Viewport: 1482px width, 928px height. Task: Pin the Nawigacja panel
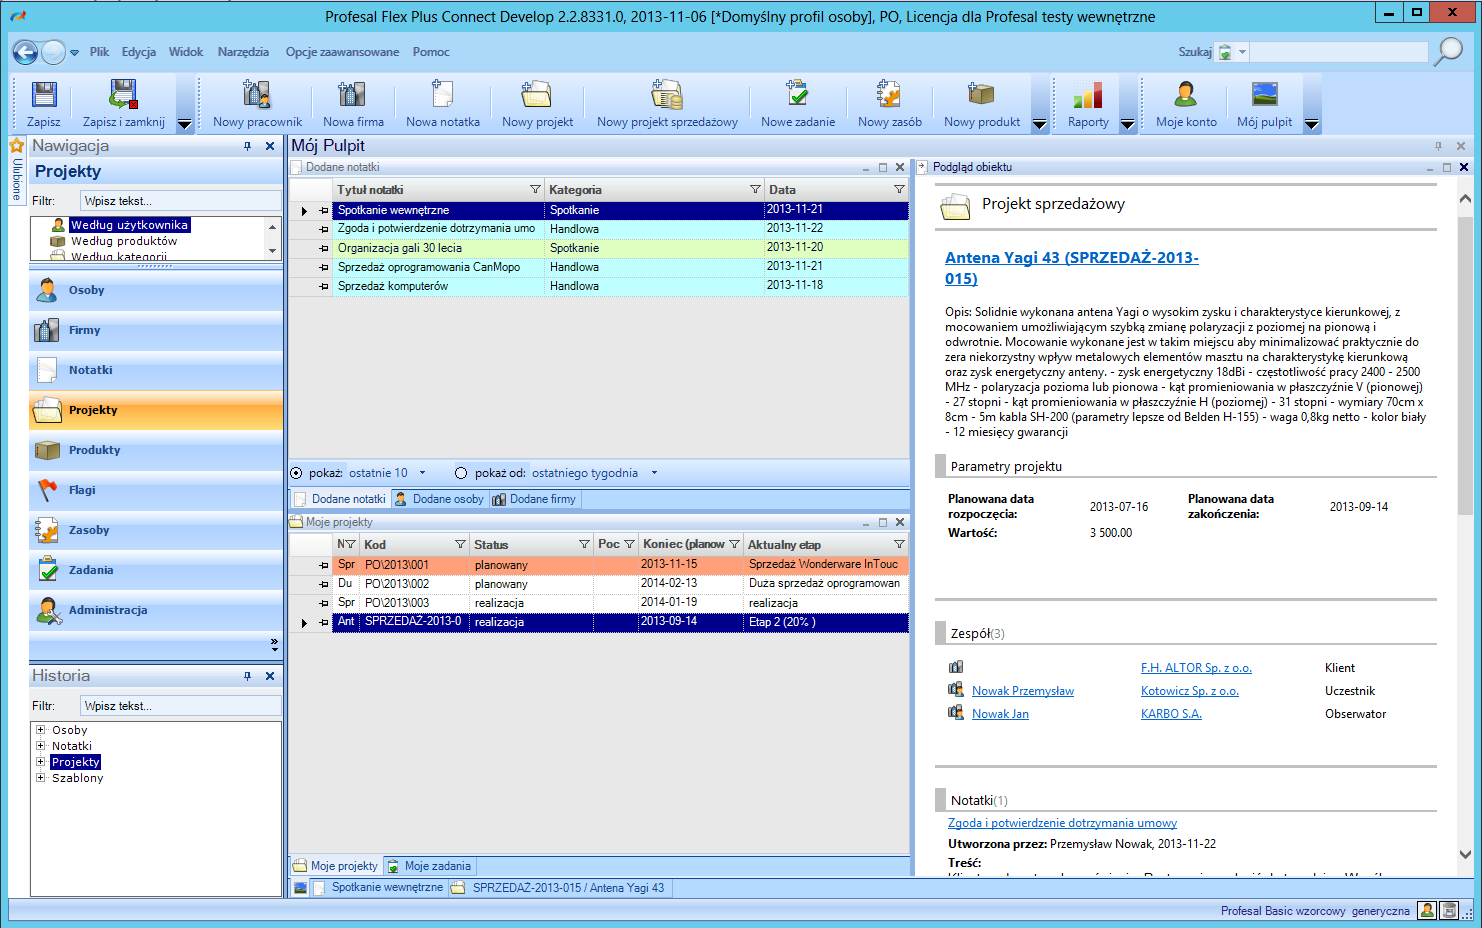click(x=248, y=146)
